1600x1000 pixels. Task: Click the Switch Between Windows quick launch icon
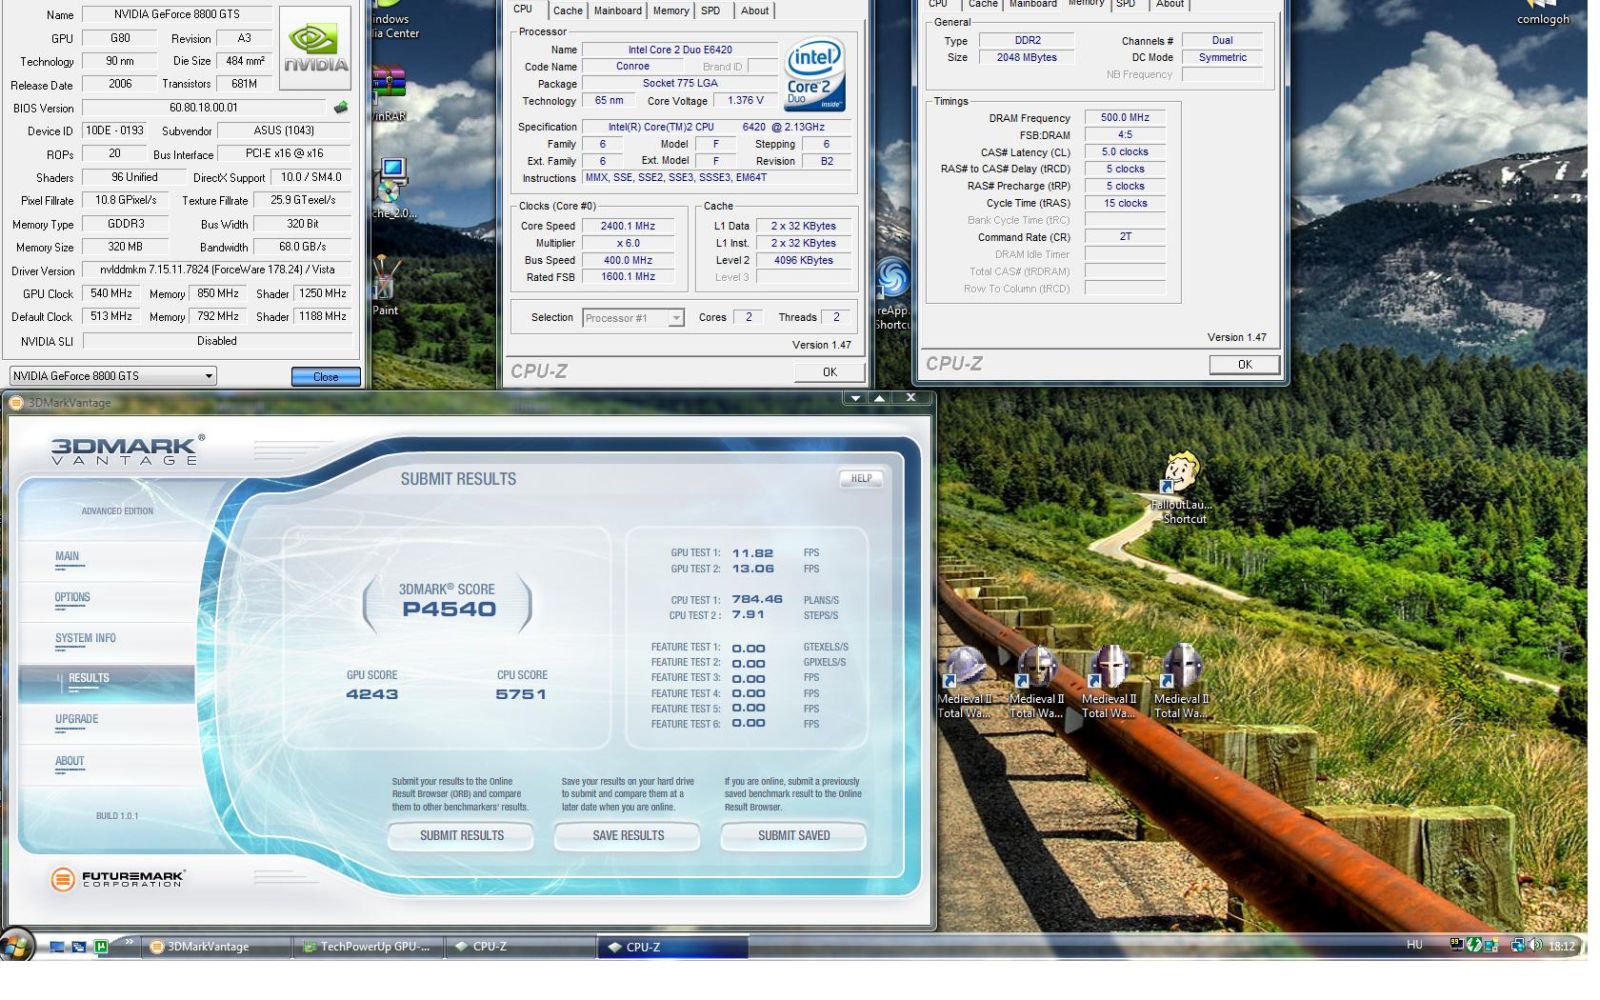tap(78, 946)
